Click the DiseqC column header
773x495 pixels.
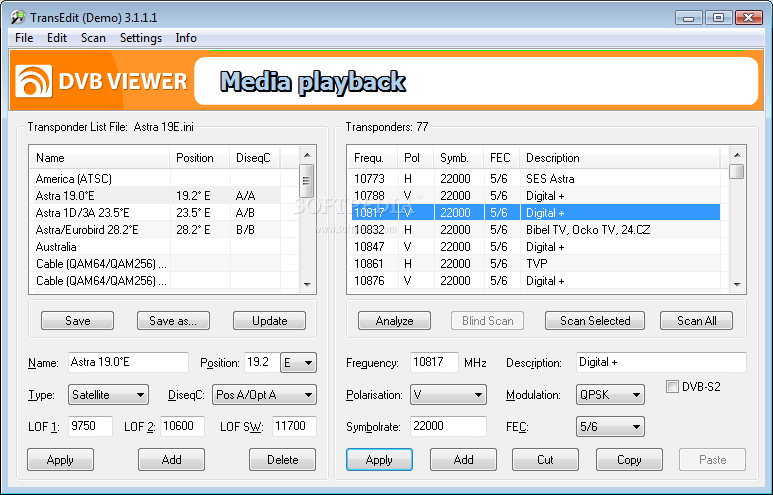point(254,158)
